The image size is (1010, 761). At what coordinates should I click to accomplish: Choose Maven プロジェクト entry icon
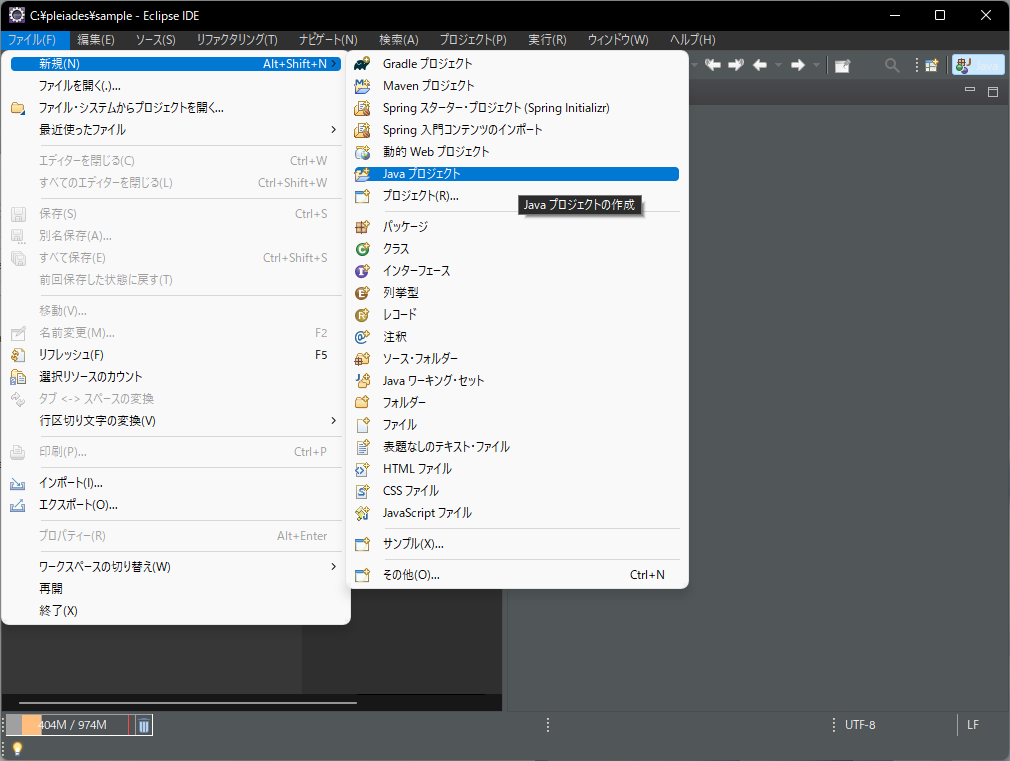(x=362, y=86)
